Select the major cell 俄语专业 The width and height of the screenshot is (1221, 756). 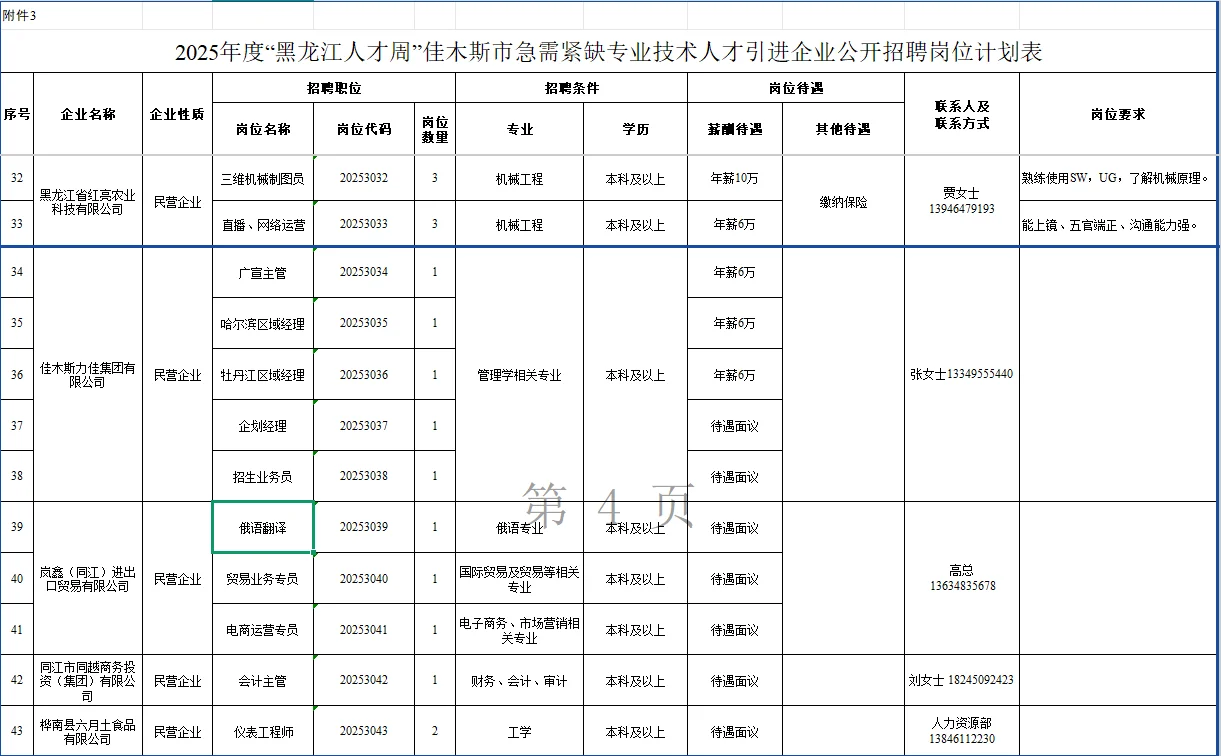(x=519, y=527)
